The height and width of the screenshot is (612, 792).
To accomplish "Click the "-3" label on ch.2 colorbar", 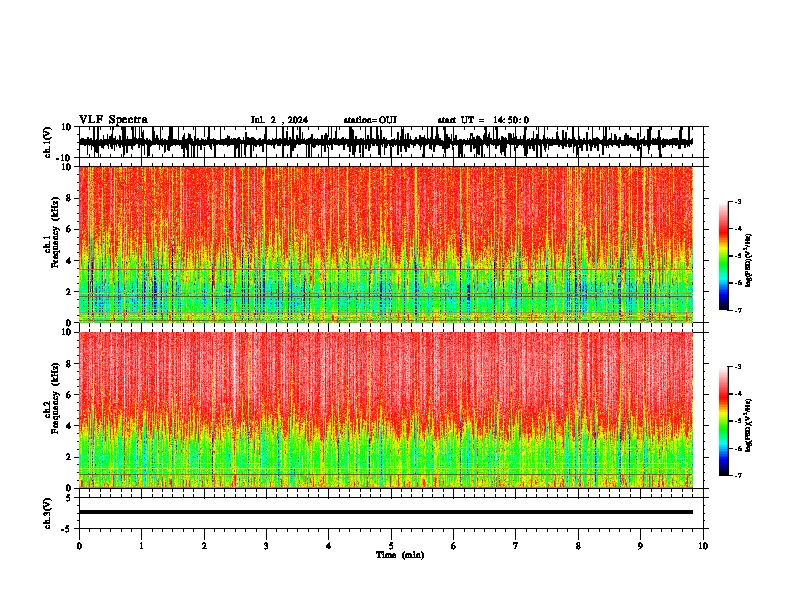I will [x=737, y=367].
